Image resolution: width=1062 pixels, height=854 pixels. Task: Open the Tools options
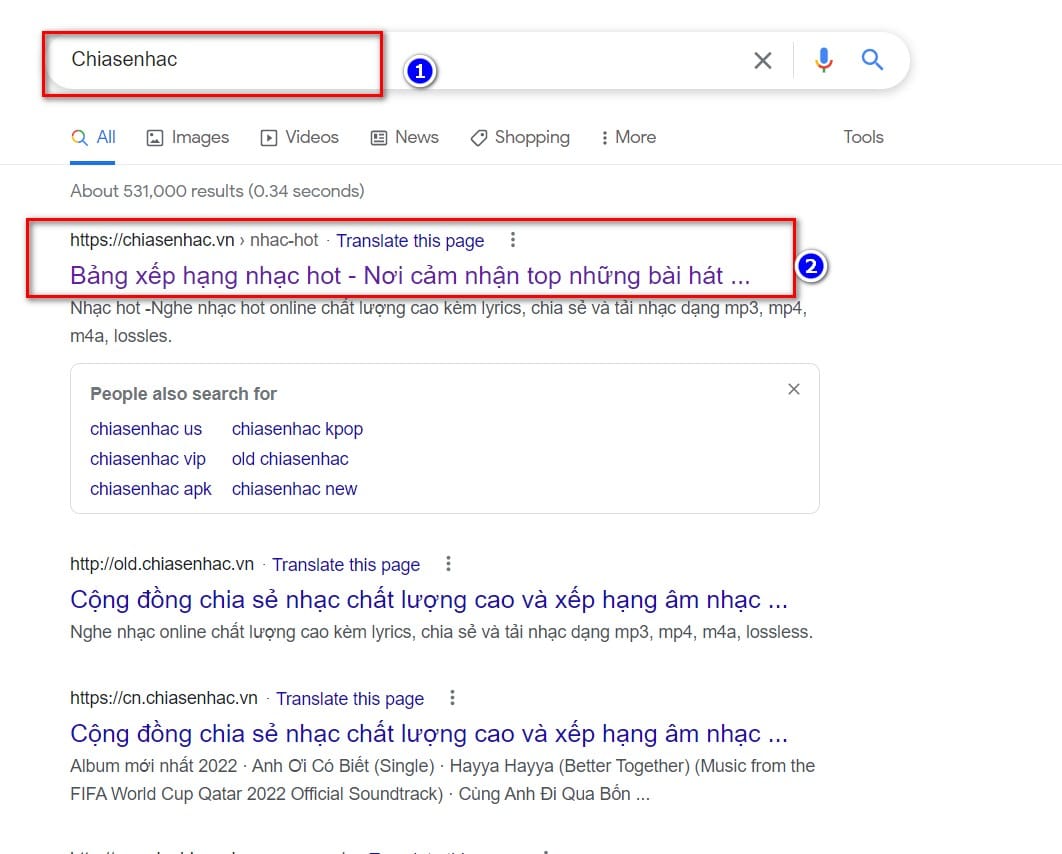pyautogui.click(x=863, y=137)
